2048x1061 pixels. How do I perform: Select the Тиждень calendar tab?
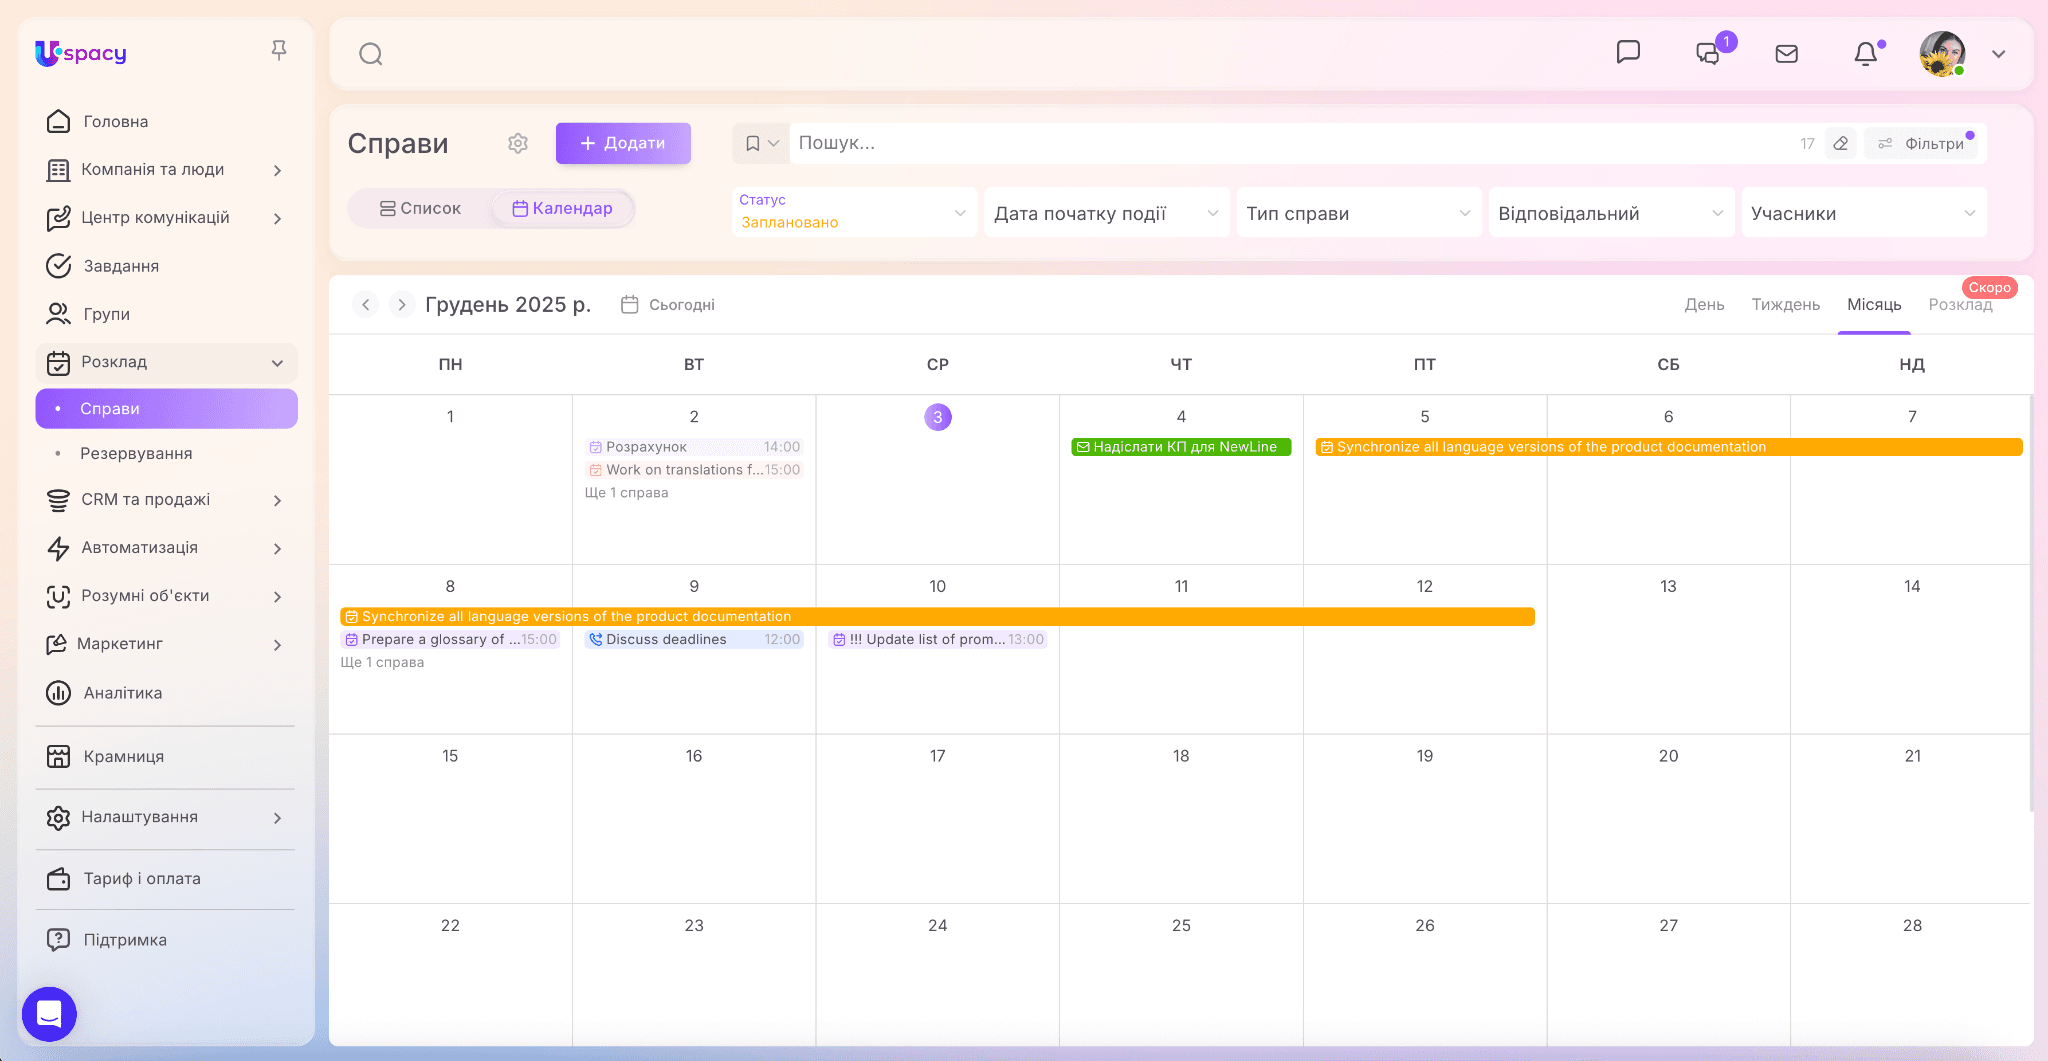tap(1785, 304)
